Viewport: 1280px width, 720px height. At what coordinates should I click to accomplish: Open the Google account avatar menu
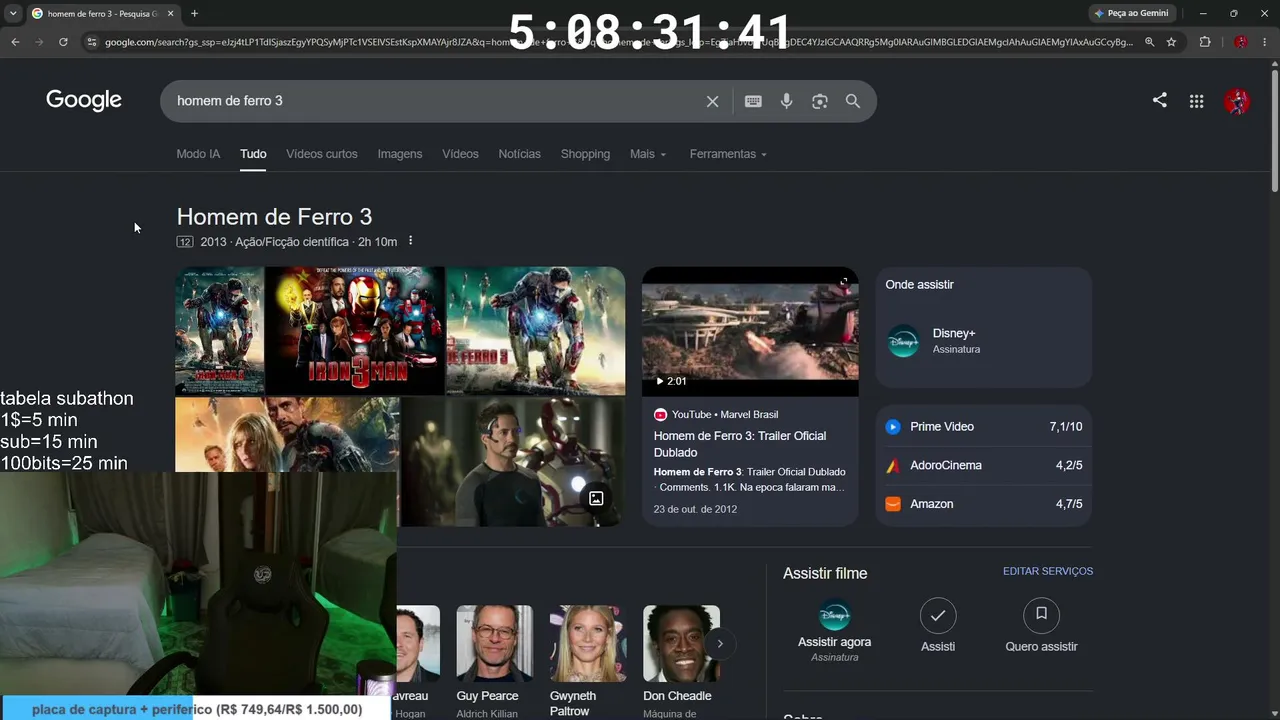(x=1237, y=101)
